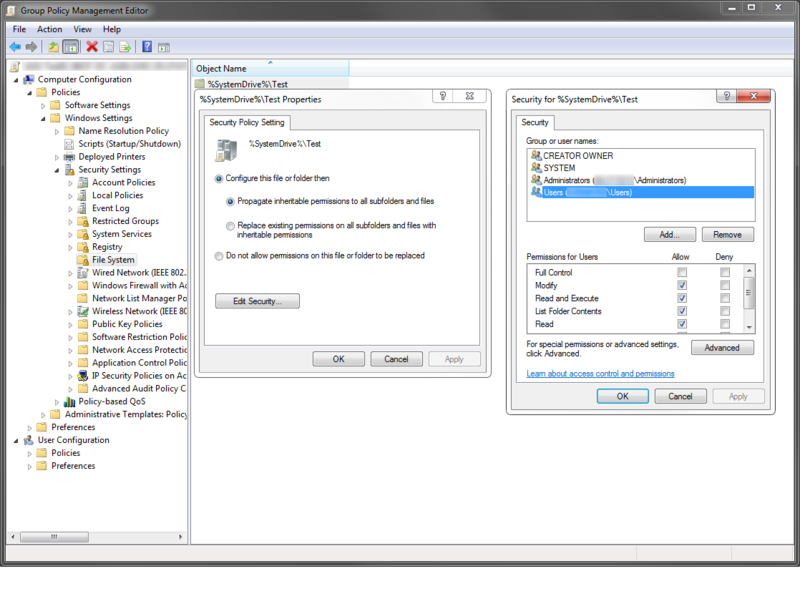Check the Full Control Allow checkbox
Screen dimensions: 800x609
[682, 272]
